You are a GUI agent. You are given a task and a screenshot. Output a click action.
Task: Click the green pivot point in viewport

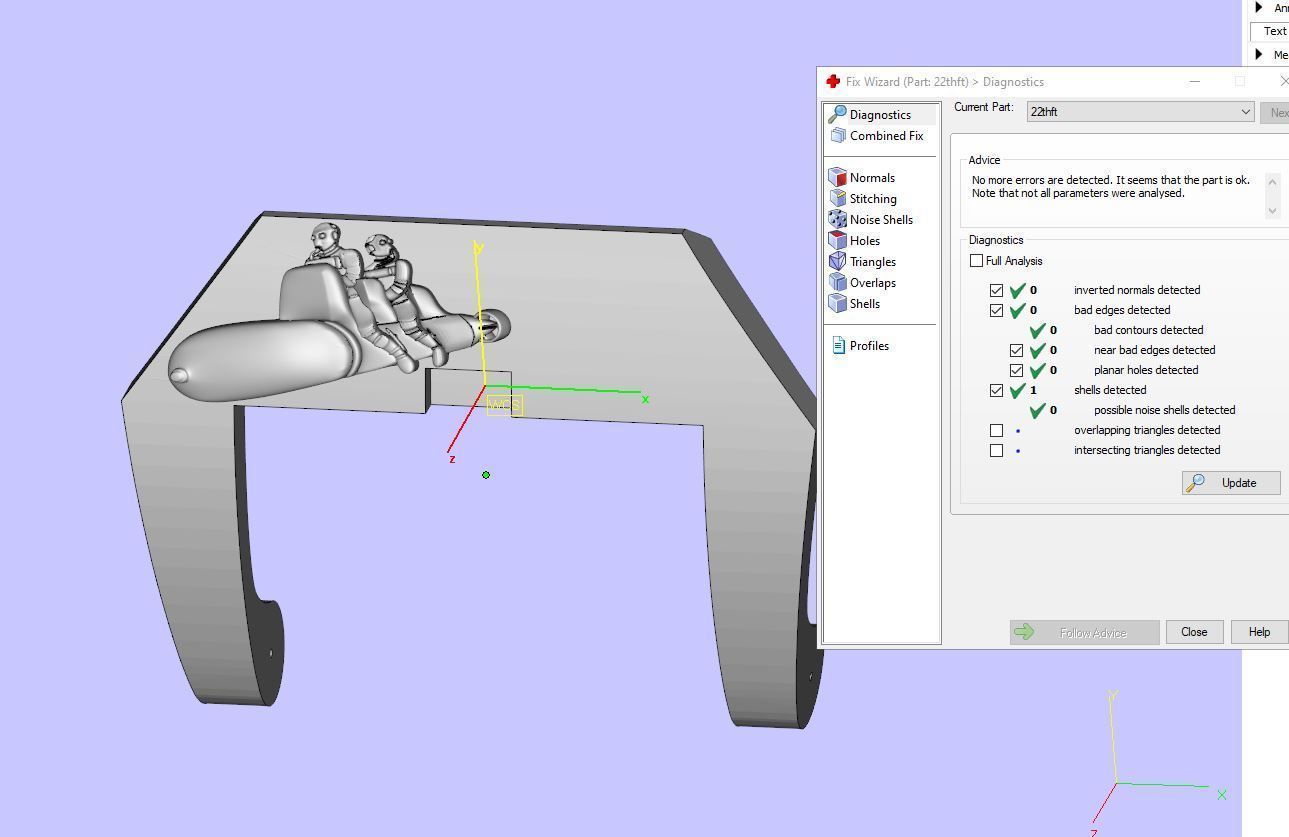[486, 475]
